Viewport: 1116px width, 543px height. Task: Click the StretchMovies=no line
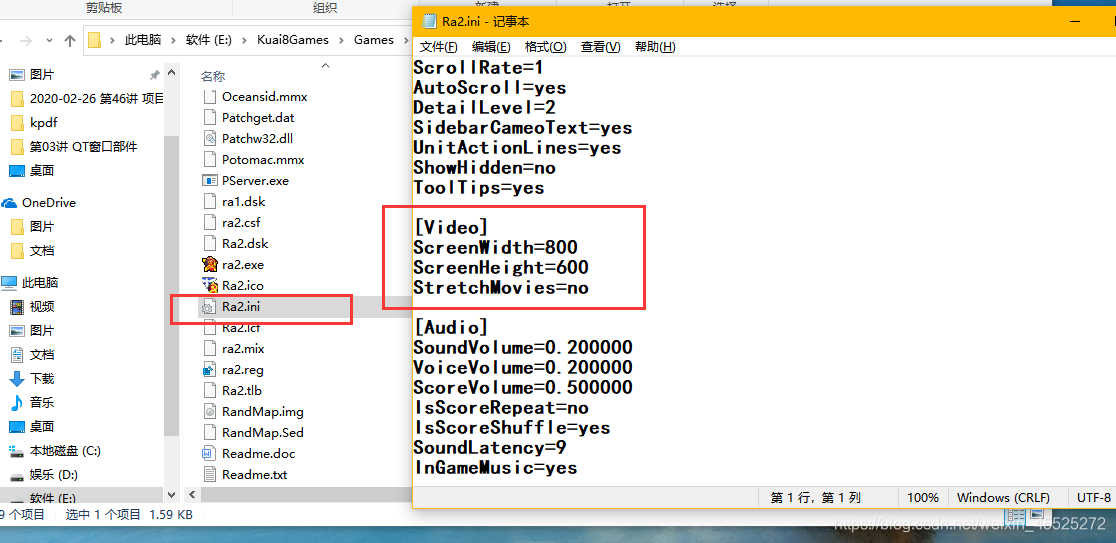501,288
